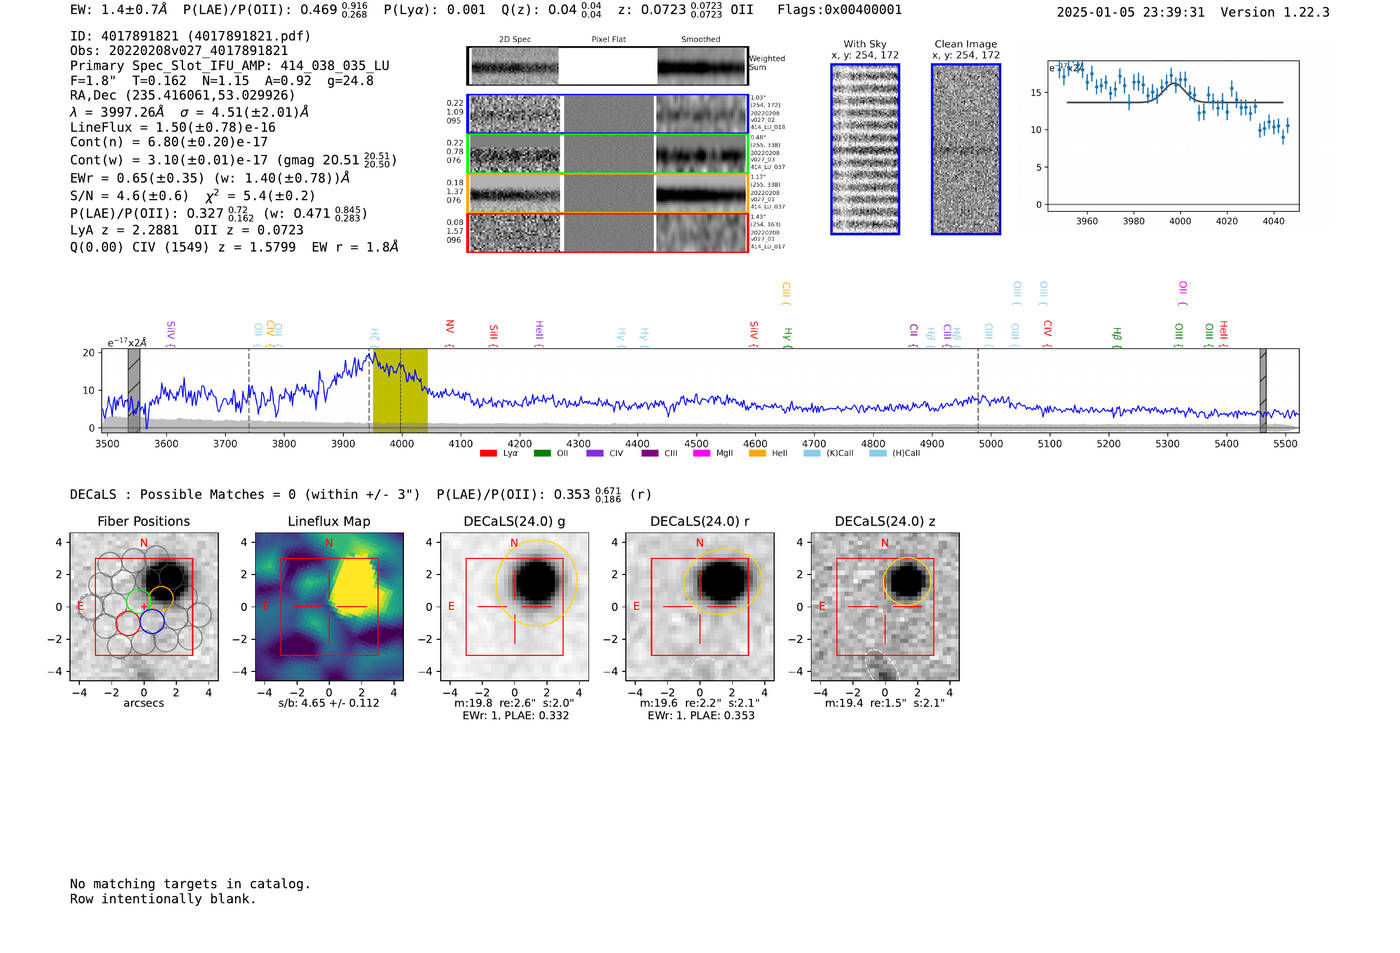Click the green Hβ line label
The height and width of the screenshot is (953, 1400).
click(x=1117, y=337)
